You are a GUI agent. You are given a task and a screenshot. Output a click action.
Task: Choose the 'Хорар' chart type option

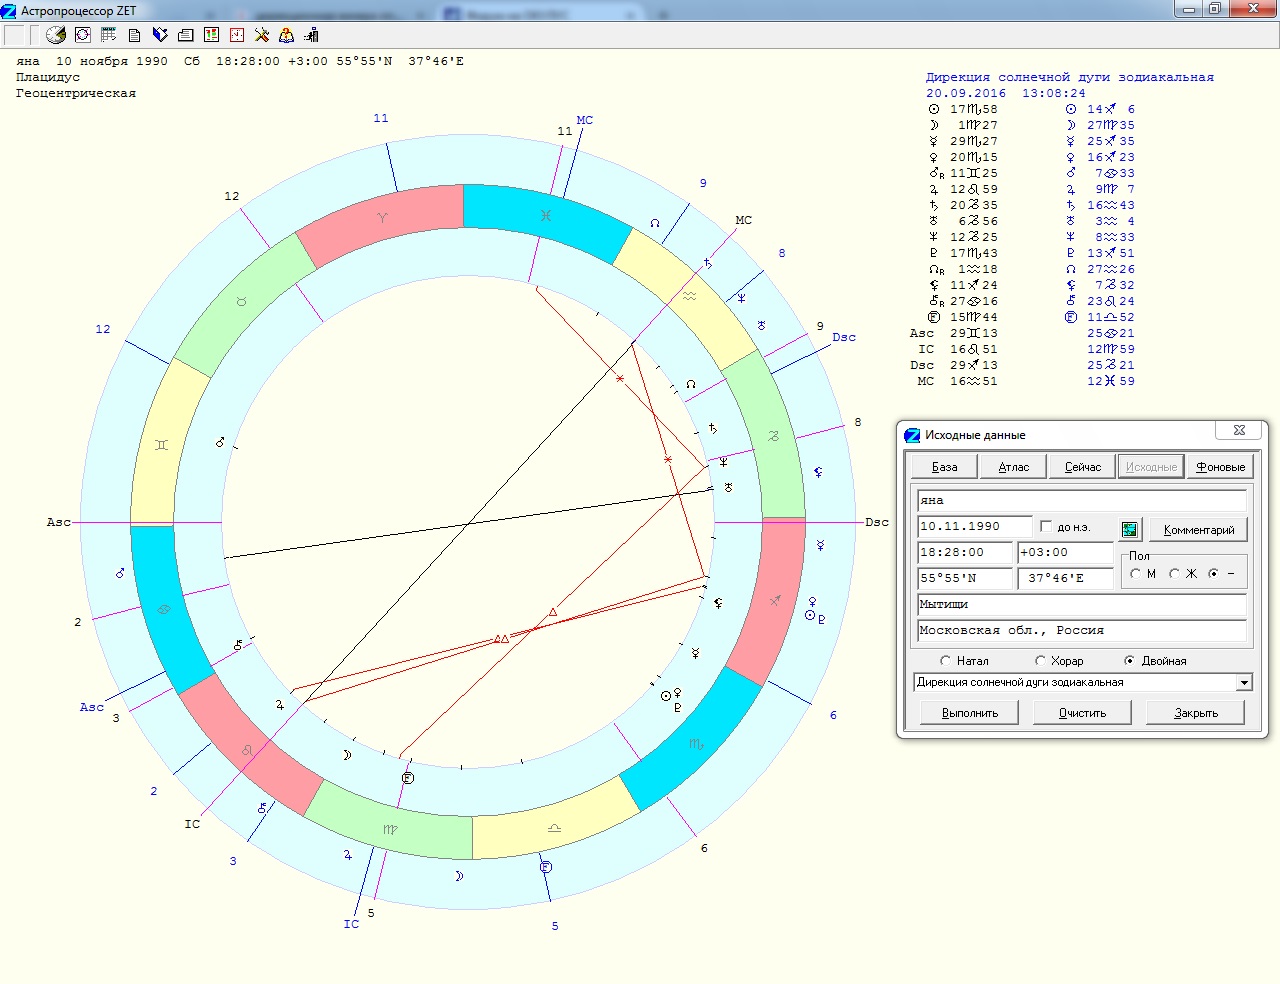coord(1040,661)
